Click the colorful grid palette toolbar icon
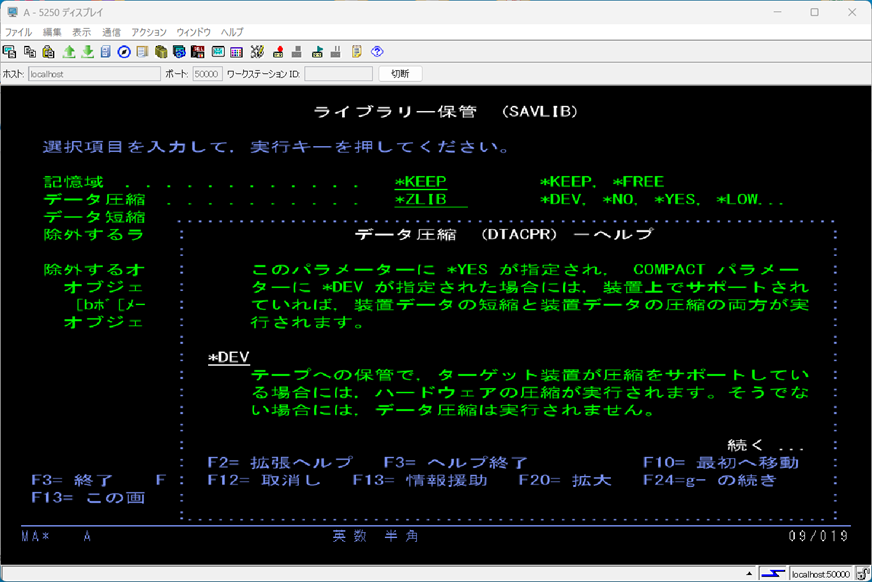 pos(236,52)
